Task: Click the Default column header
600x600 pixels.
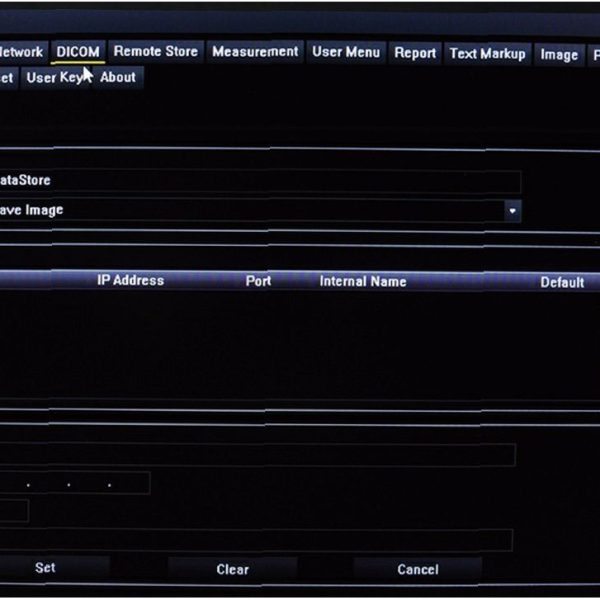Action: coord(562,283)
